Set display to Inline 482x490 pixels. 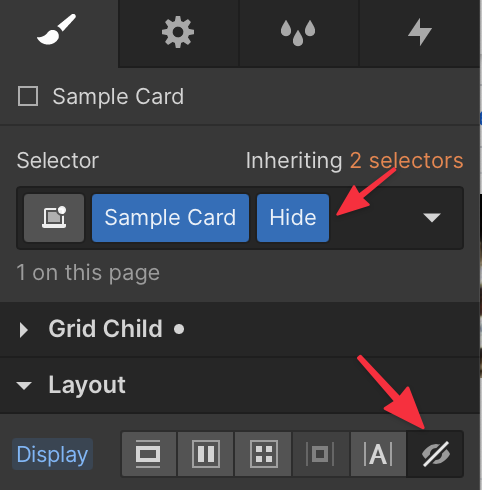point(378,454)
